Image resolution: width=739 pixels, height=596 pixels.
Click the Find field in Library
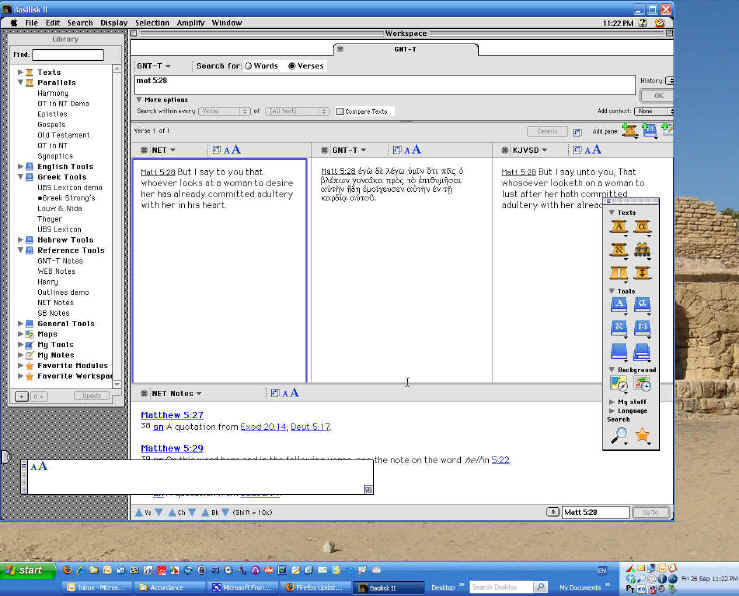click(68, 55)
